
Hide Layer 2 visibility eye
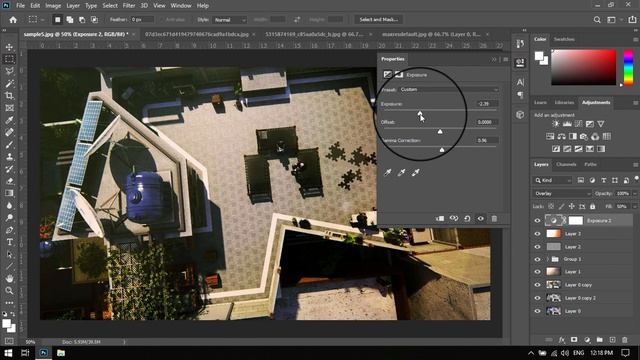(537, 247)
